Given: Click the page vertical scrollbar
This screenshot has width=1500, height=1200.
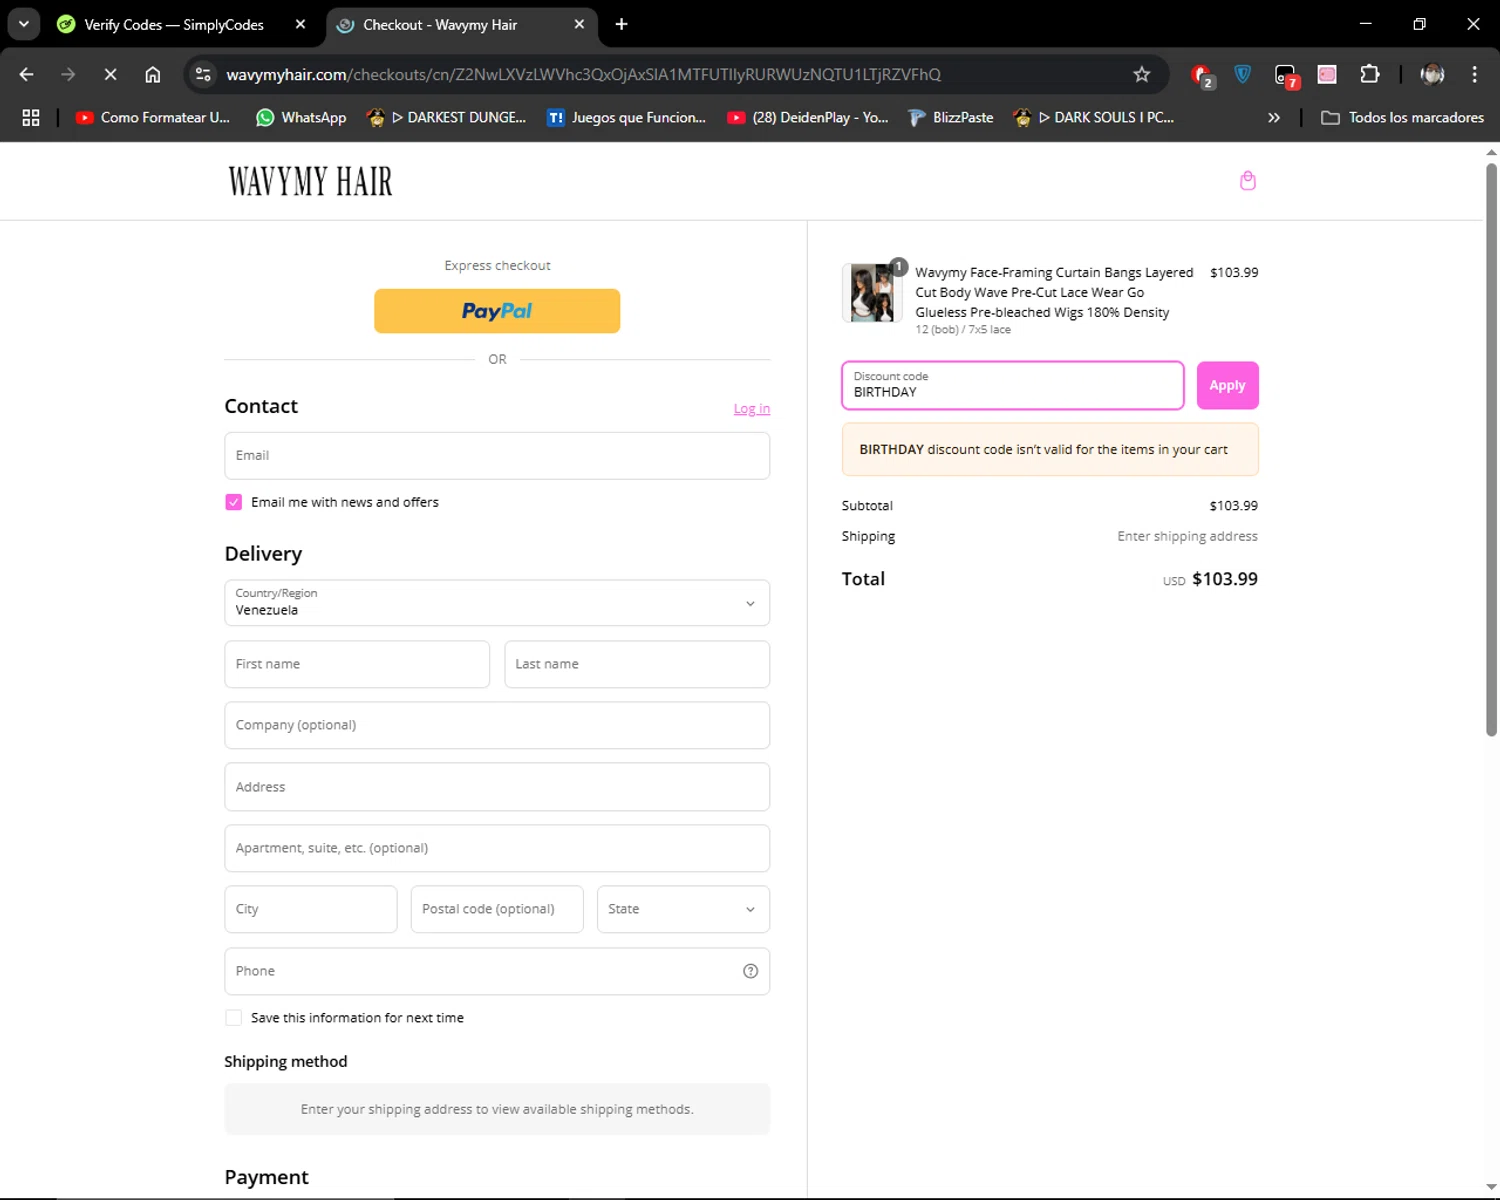Looking at the screenshot, I should [1491, 450].
